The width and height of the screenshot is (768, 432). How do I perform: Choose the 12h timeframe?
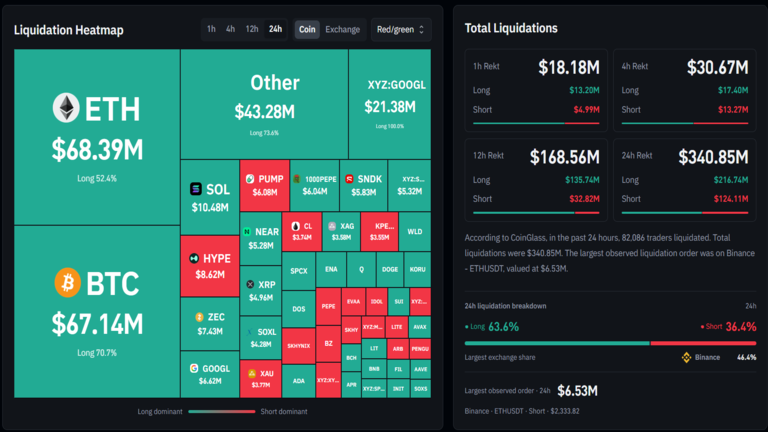(252, 29)
